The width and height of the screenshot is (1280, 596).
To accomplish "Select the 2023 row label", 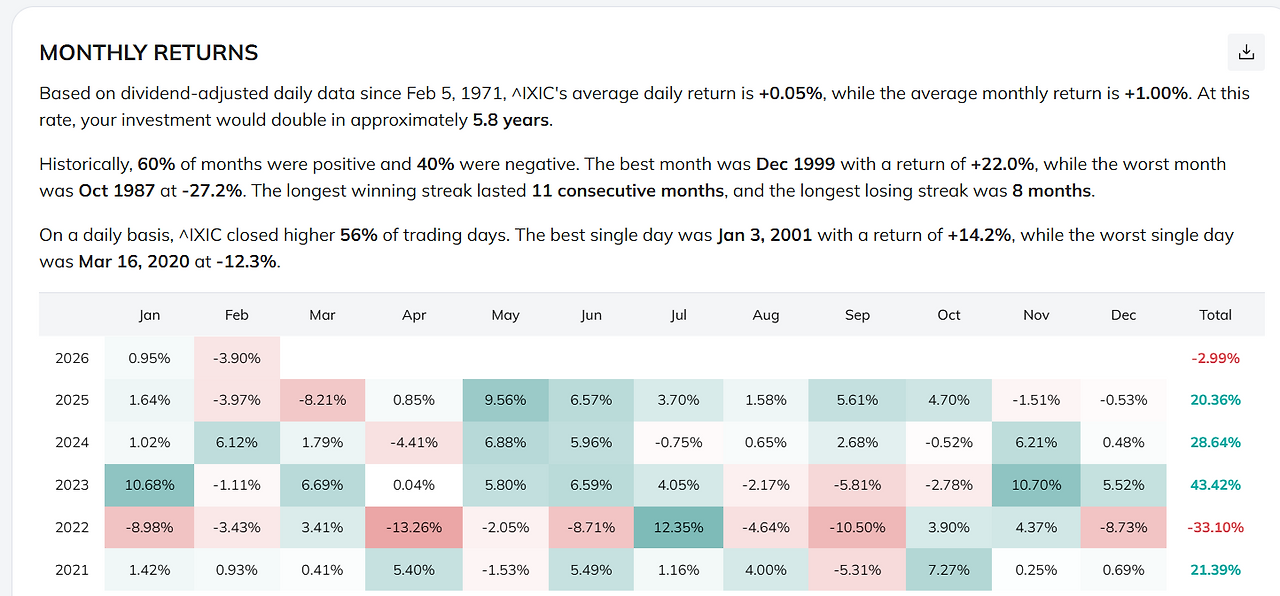I will point(72,485).
